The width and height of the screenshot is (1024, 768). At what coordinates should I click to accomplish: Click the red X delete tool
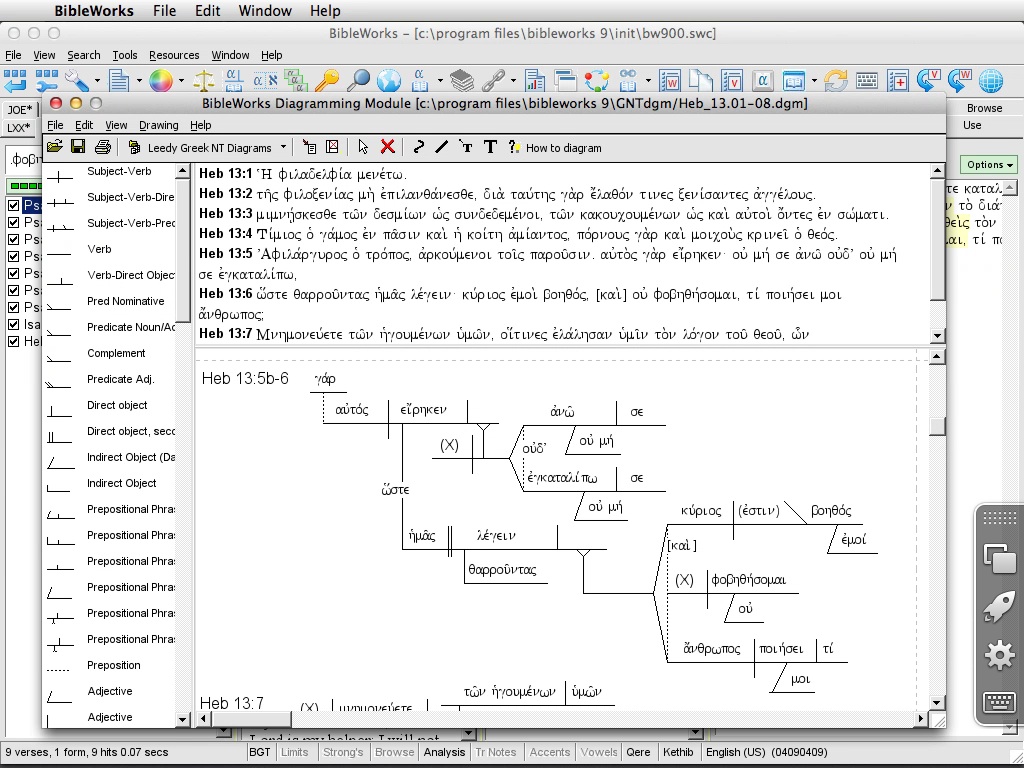[x=388, y=147]
